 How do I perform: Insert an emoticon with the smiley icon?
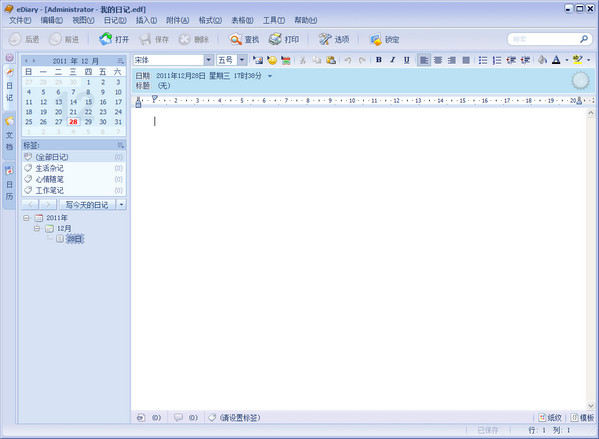pos(272,60)
